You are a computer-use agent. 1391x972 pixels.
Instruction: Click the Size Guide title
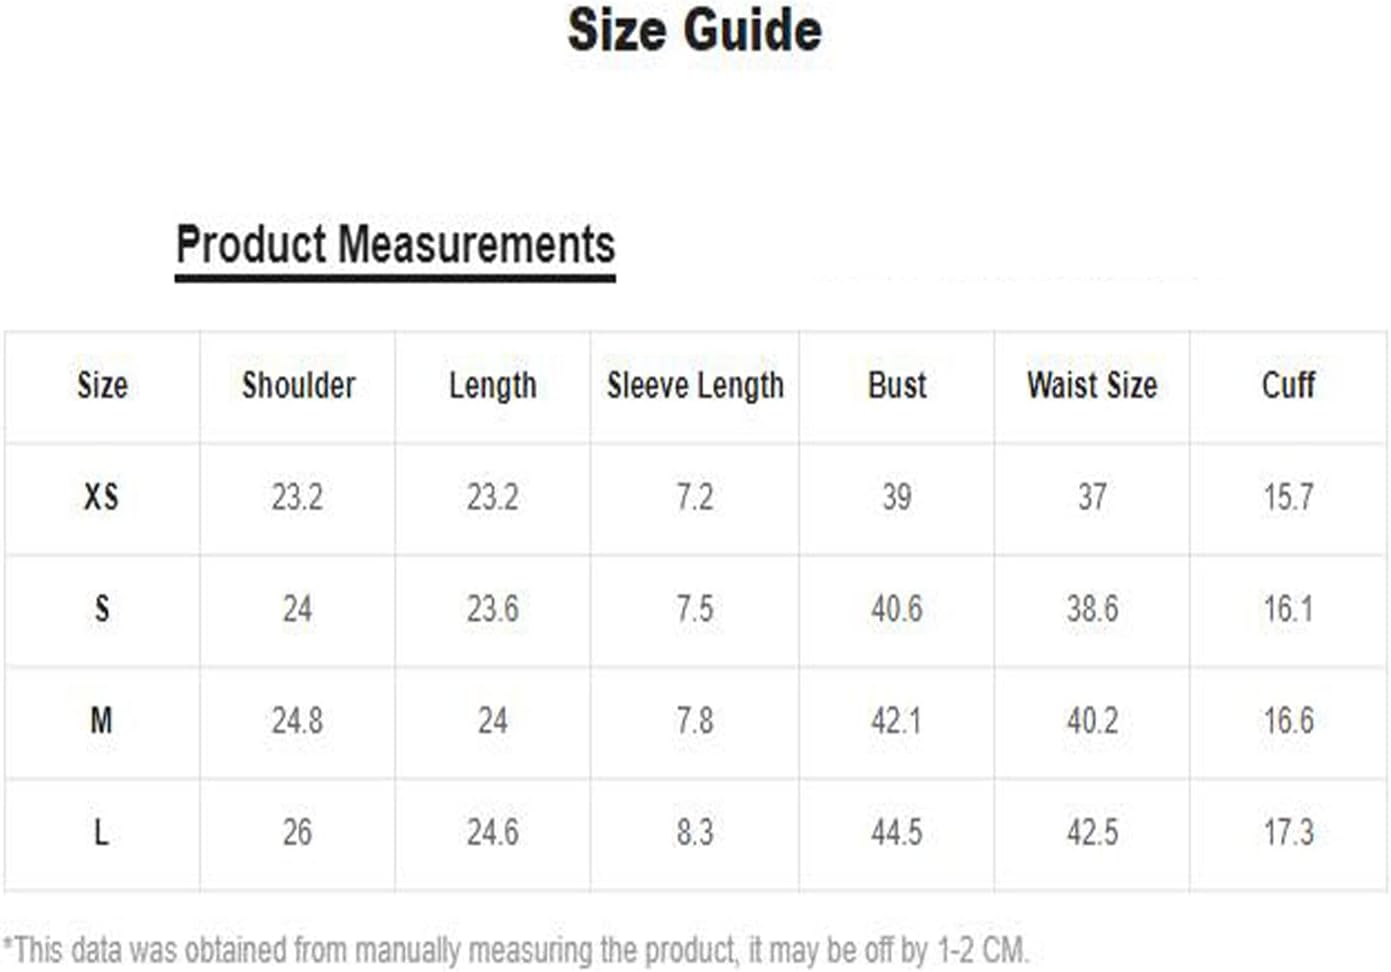pos(694,30)
